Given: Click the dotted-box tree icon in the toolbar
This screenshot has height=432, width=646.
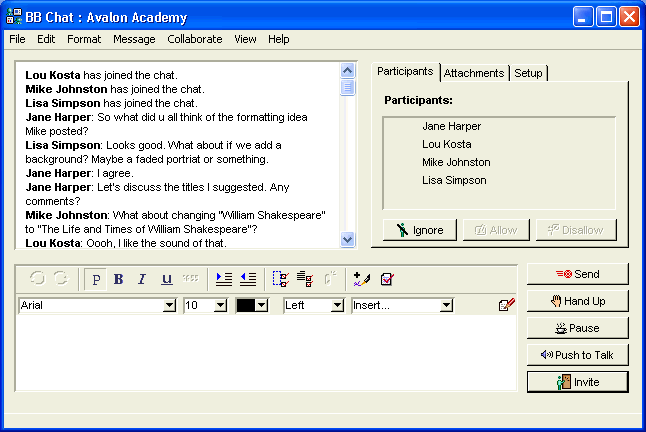Looking at the screenshot, I should pos(280,279).
